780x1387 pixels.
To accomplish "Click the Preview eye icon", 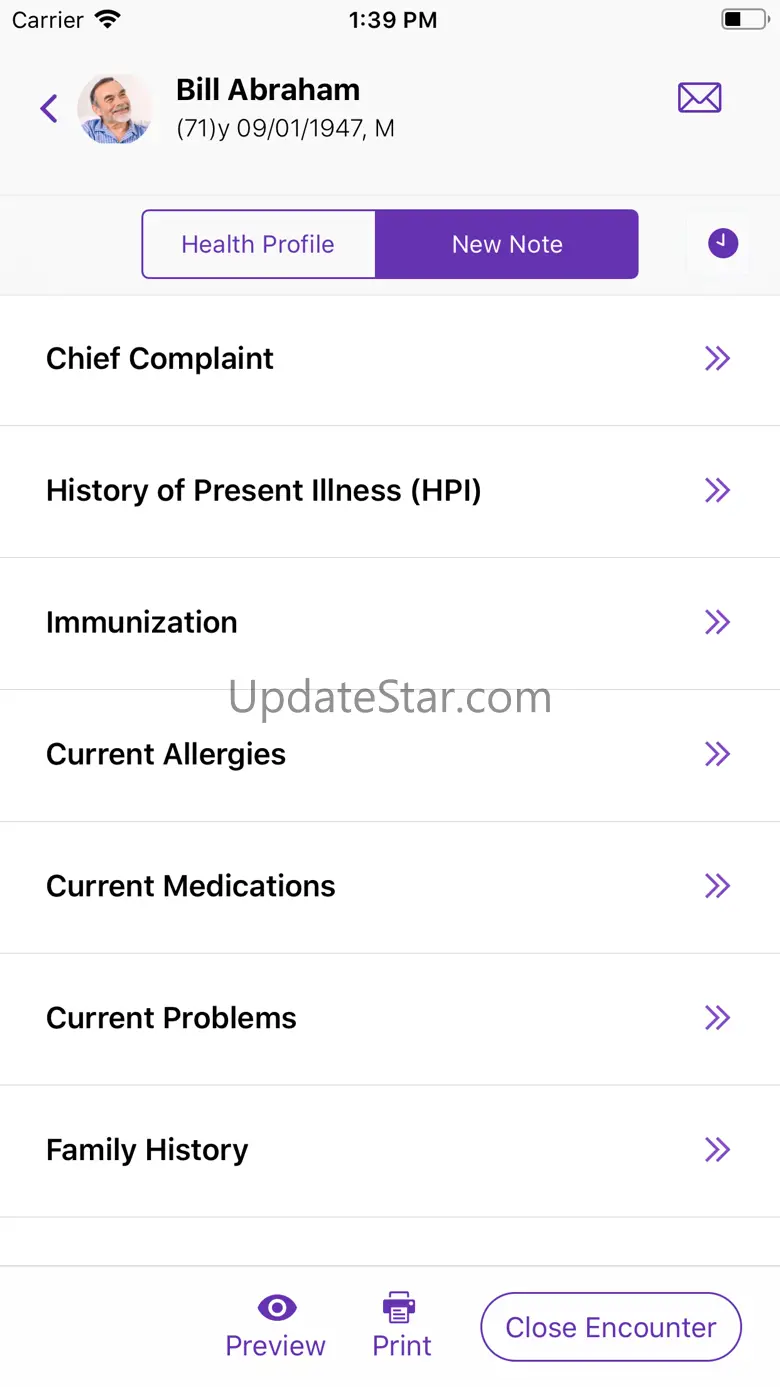I will [276, 1307].
